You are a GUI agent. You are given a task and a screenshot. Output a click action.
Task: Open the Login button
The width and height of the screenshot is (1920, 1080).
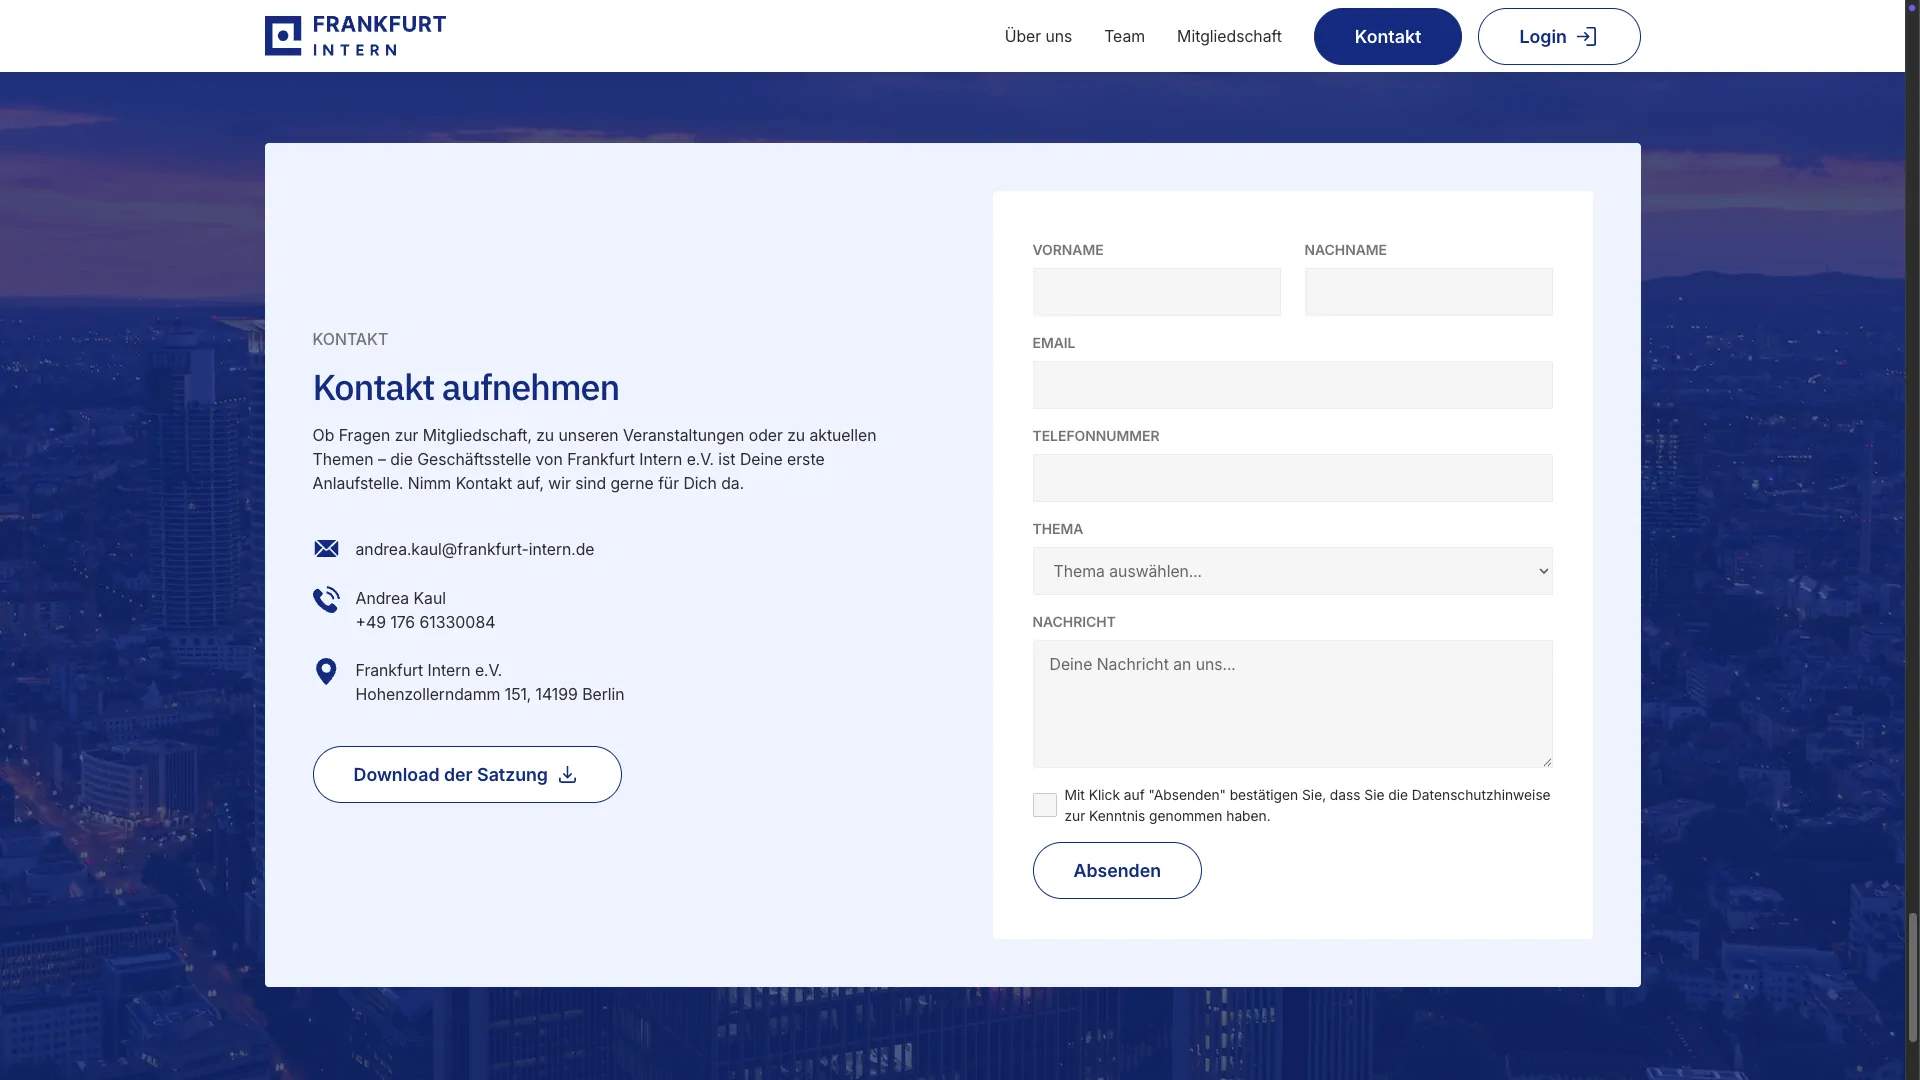pyautogui.click(x=1559, y=36)
